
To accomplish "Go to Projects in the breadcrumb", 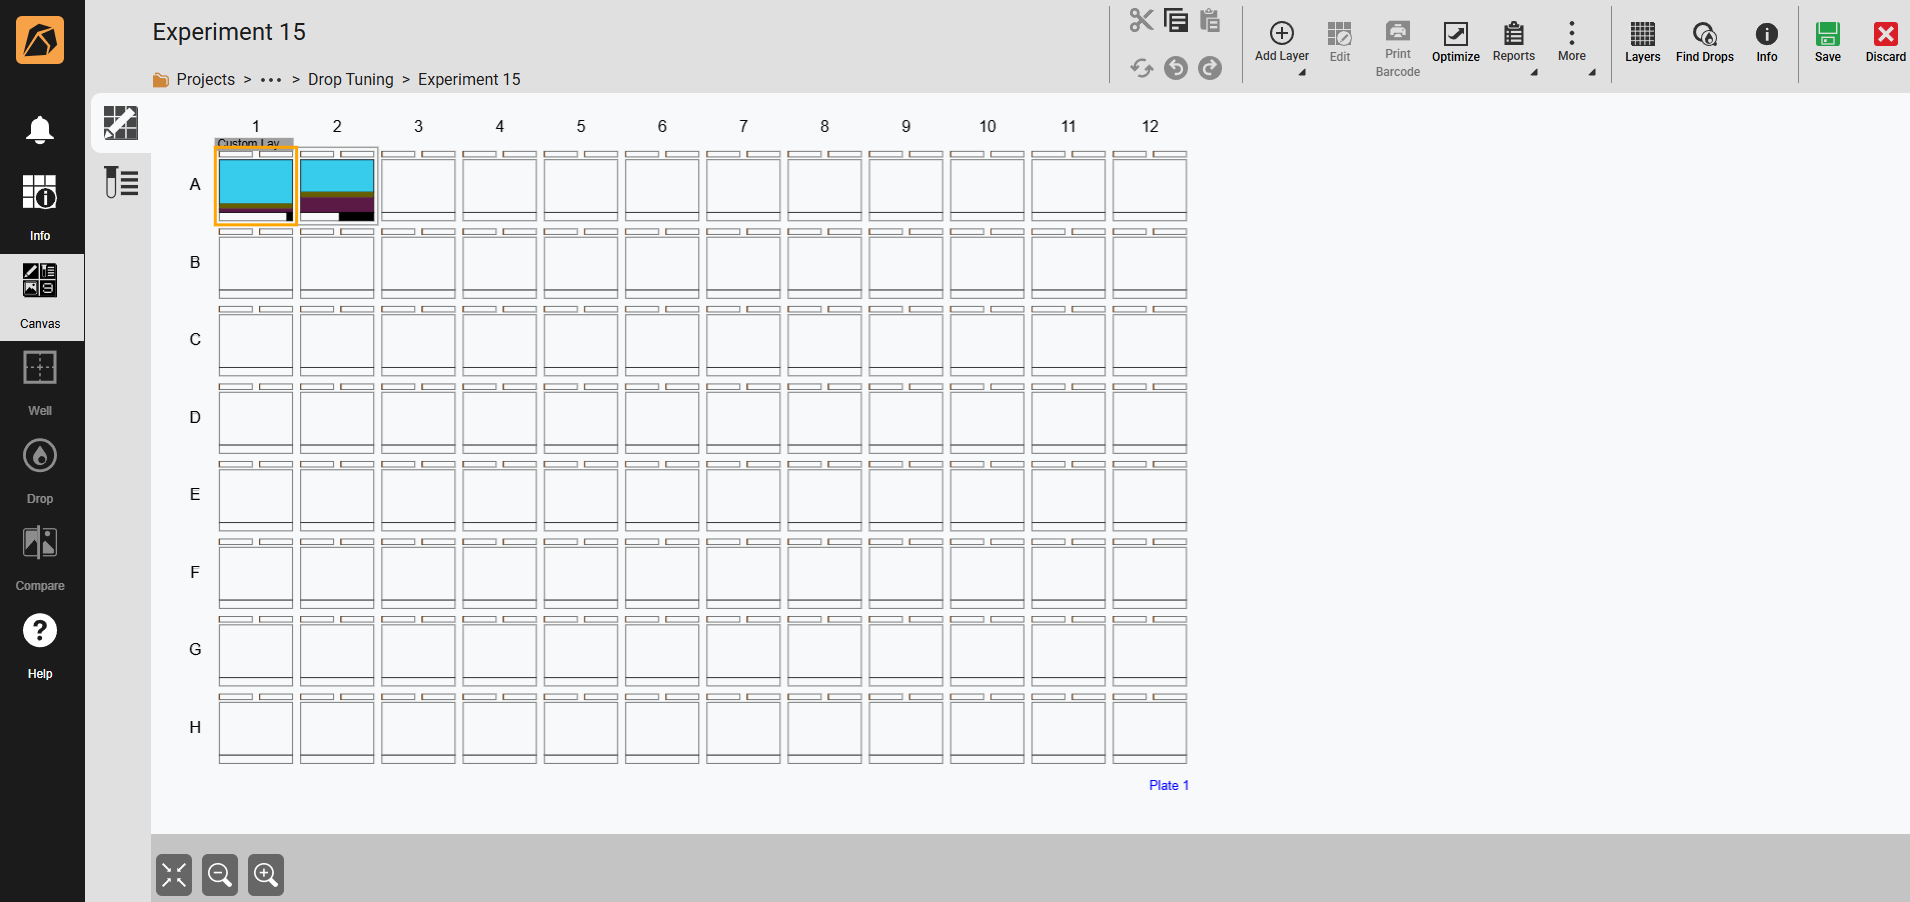I will 206,80.
